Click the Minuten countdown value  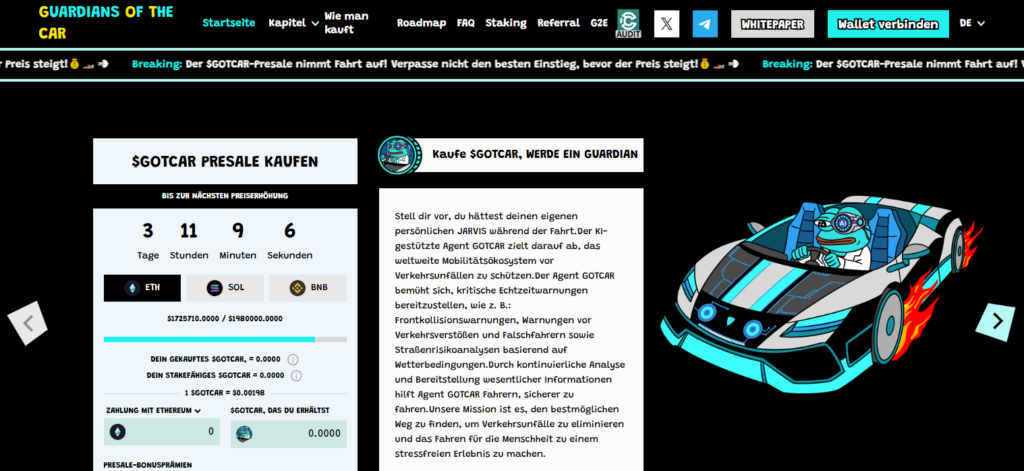[x=238, y=231]
